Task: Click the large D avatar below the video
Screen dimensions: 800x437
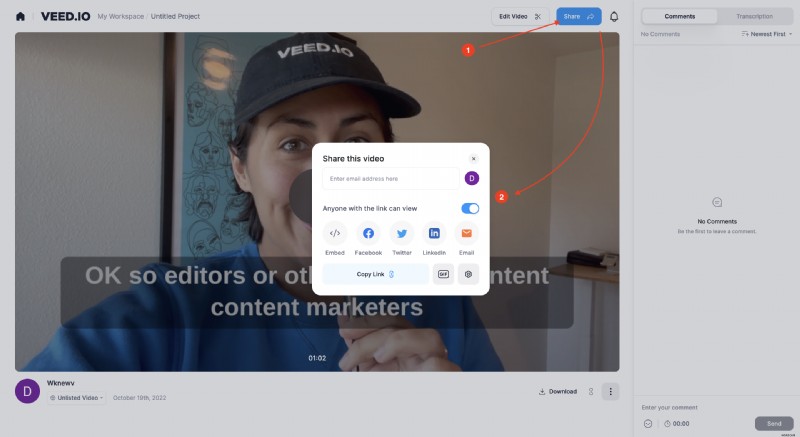Action: tap(28, 391)
